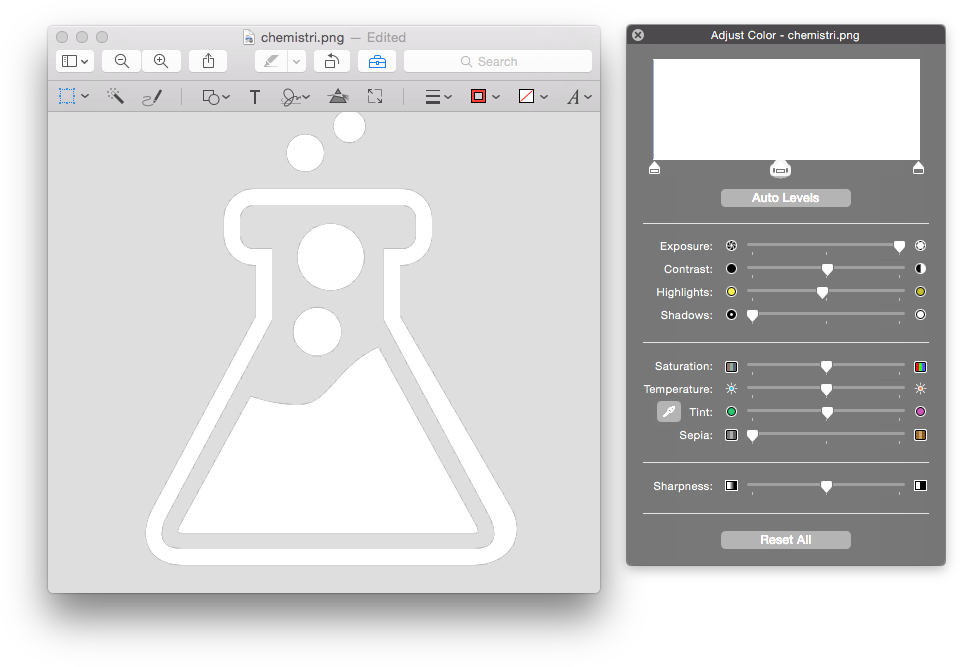This screenshot has height=667, width=960.
Task: Click the white point levels handle
Action: [x=918, y=168]
